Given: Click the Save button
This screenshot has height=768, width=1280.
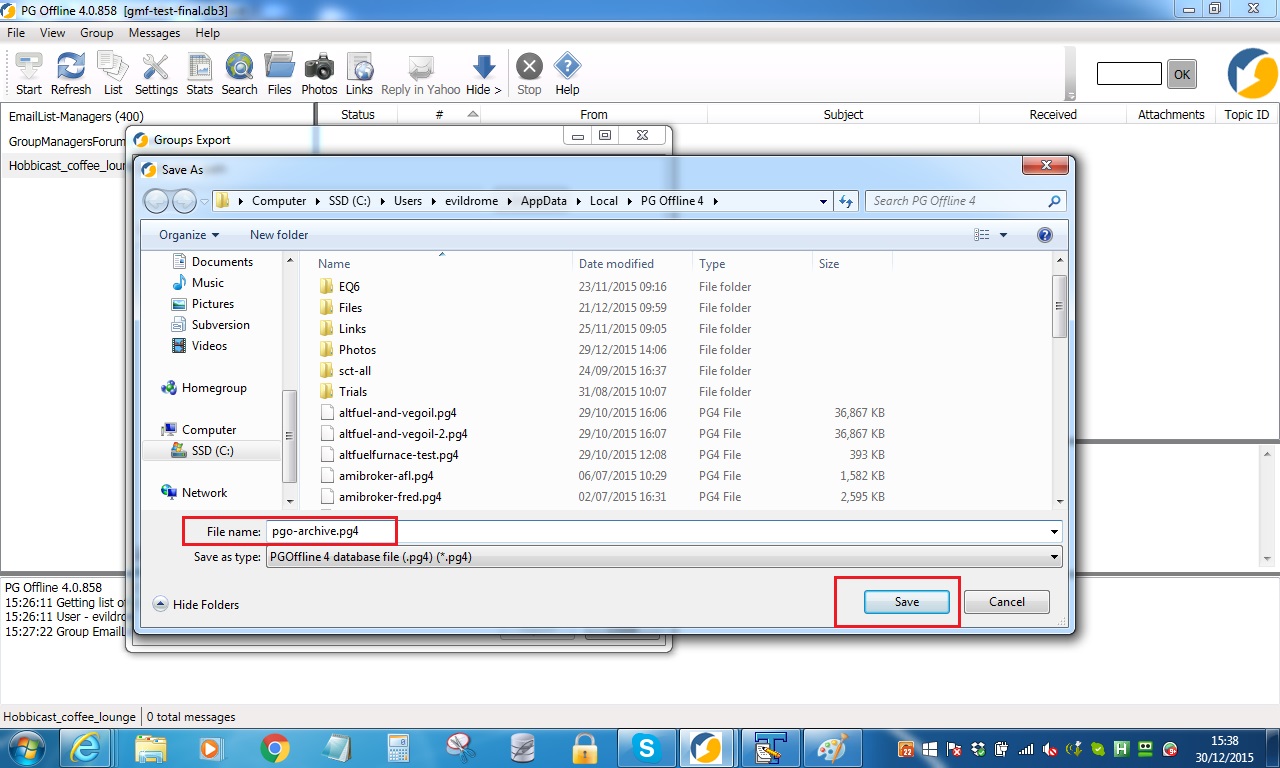Looking at the screenshot, I should click(x=907, y=602).
